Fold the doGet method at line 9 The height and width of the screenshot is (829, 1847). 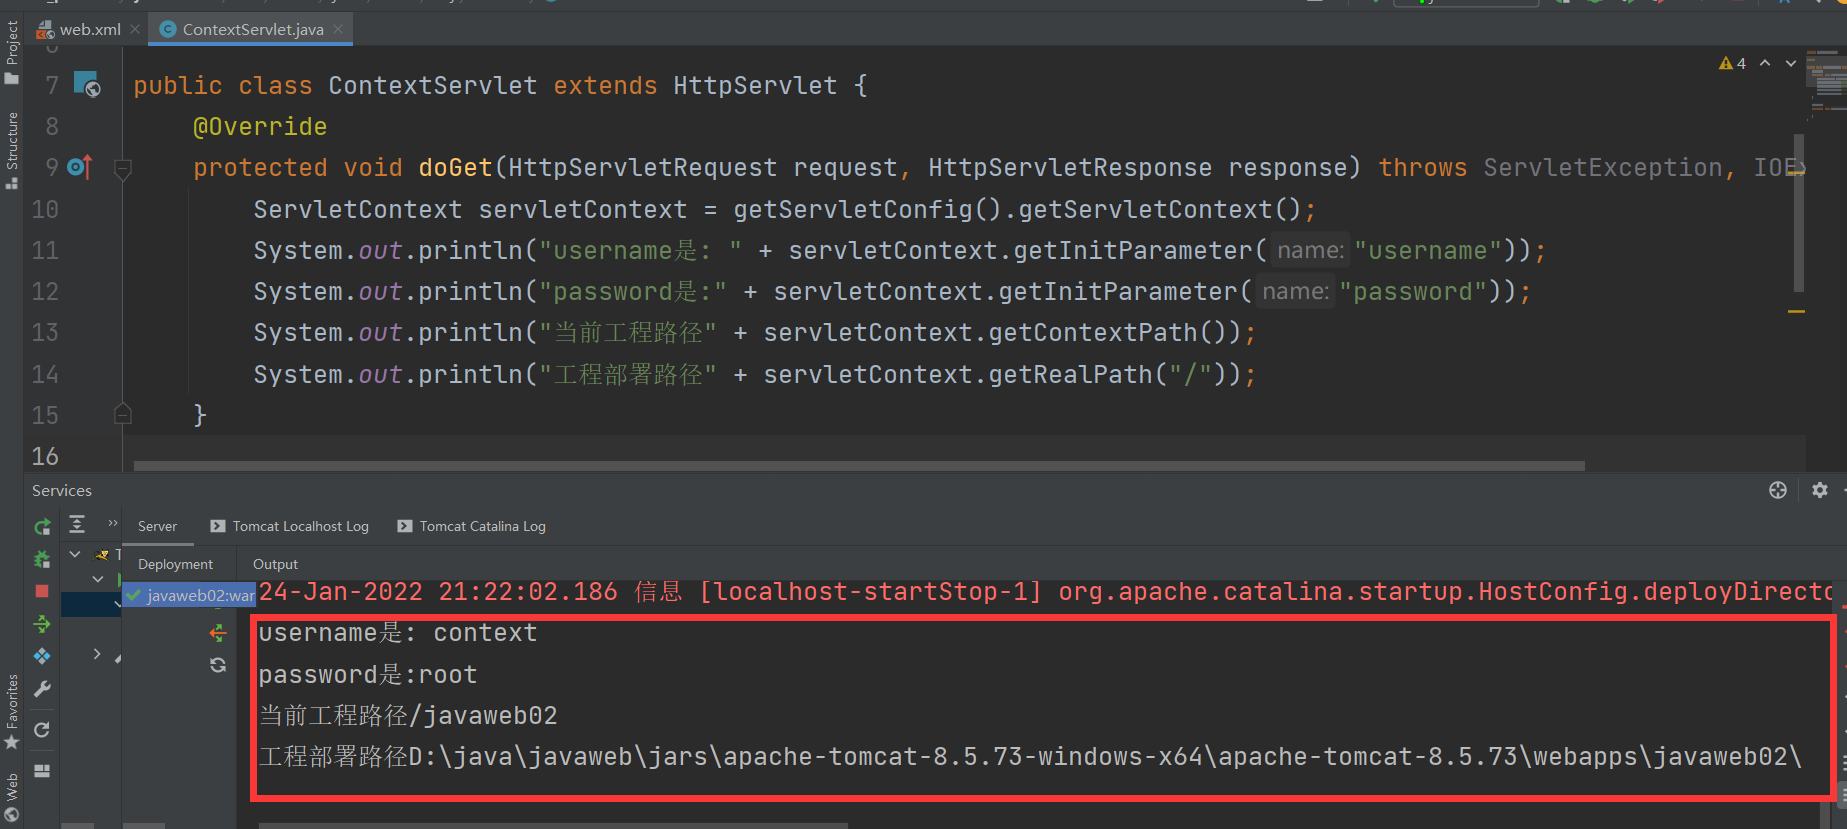pos(123,168)
